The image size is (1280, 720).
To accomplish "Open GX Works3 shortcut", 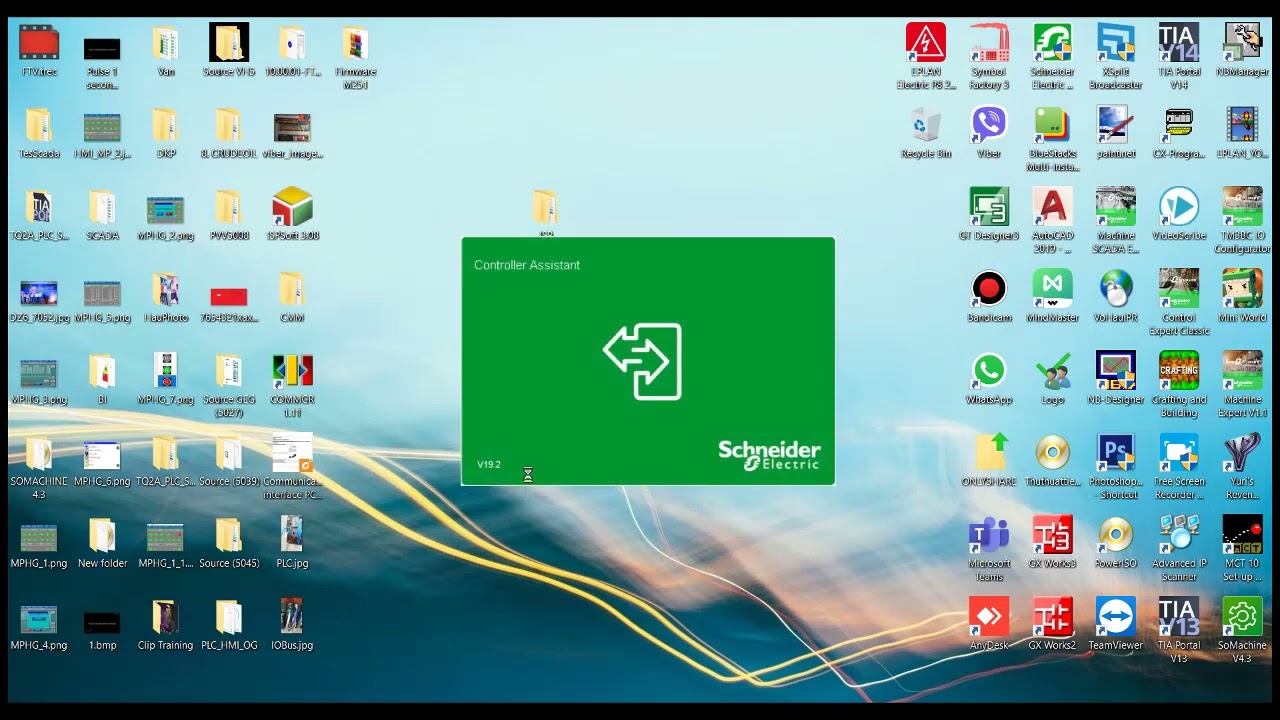I will tap(1052, 535).
